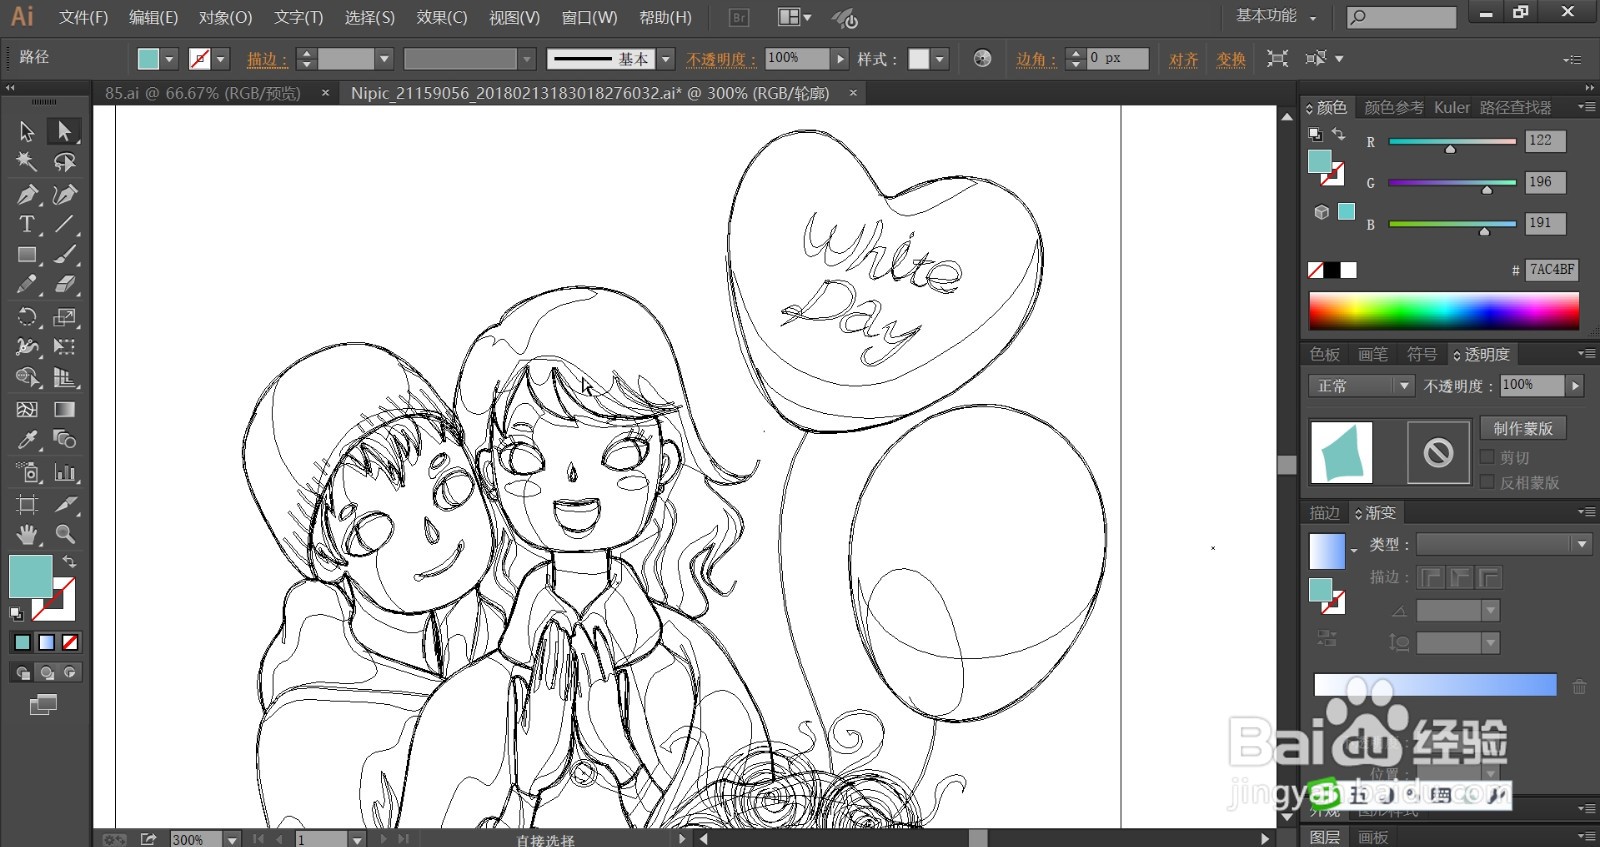Open the 300% zoom level dropdown
Image resolution: width=1600 pixels, height=847 pixels.
[232, 839]
